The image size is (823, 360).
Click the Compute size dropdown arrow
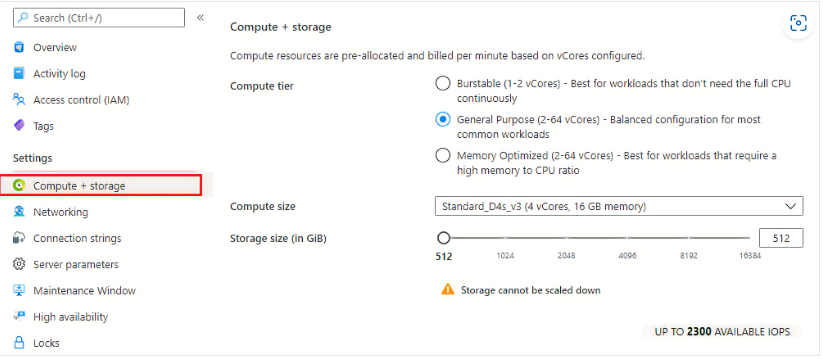(790, 207)
